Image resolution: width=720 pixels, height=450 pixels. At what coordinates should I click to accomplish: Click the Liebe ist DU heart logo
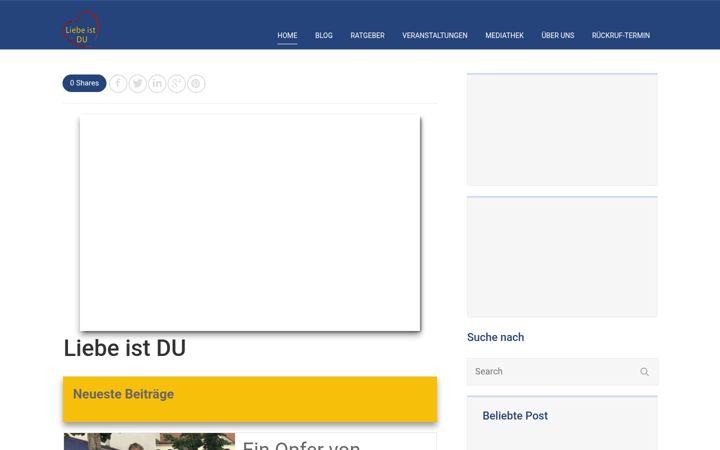coord(81,29)
